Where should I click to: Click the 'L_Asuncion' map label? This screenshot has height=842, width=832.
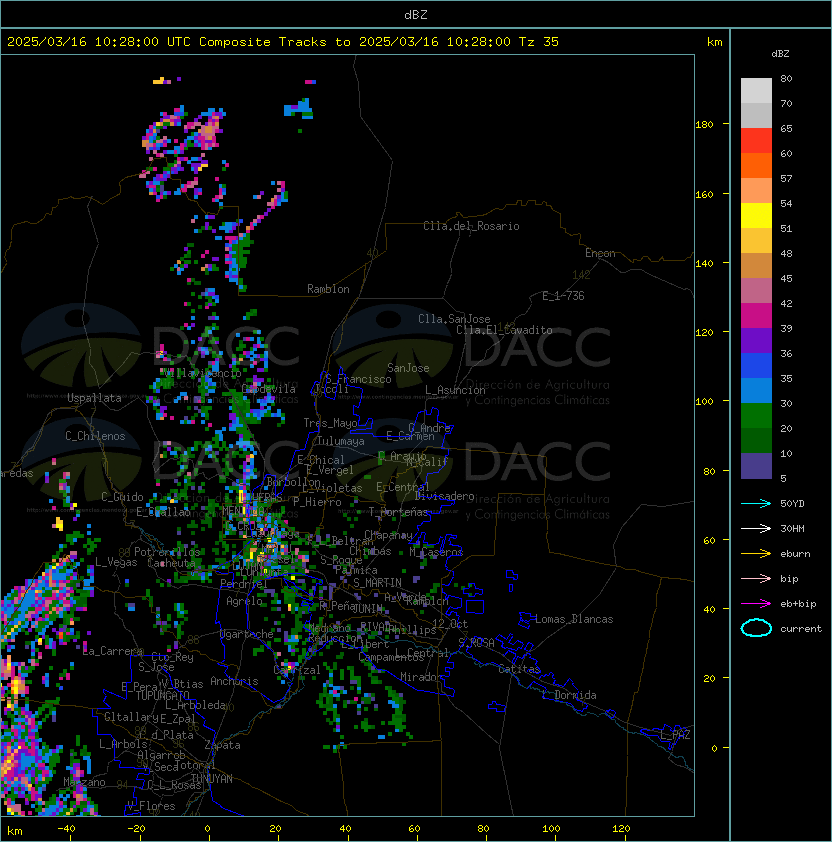(455, 390)
